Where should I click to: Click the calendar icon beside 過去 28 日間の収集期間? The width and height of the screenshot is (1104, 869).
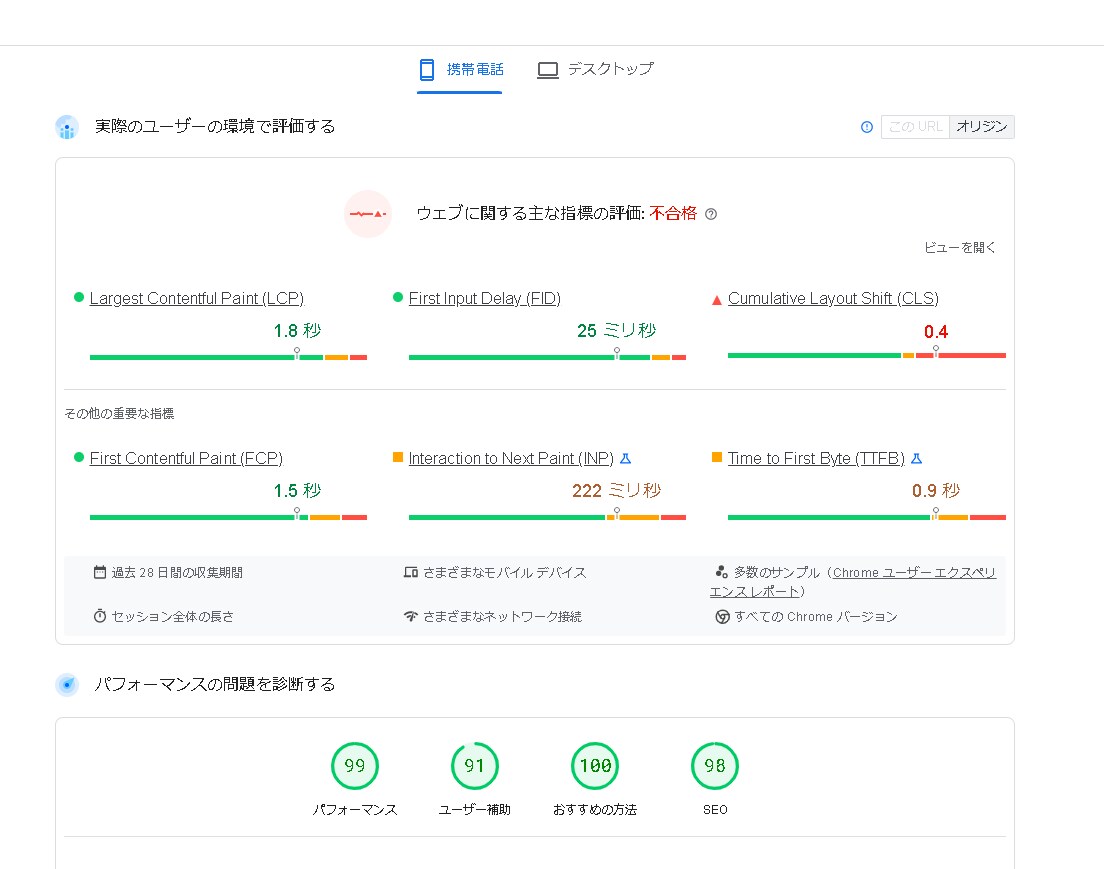pyautogui.click(x=100, y=572)
